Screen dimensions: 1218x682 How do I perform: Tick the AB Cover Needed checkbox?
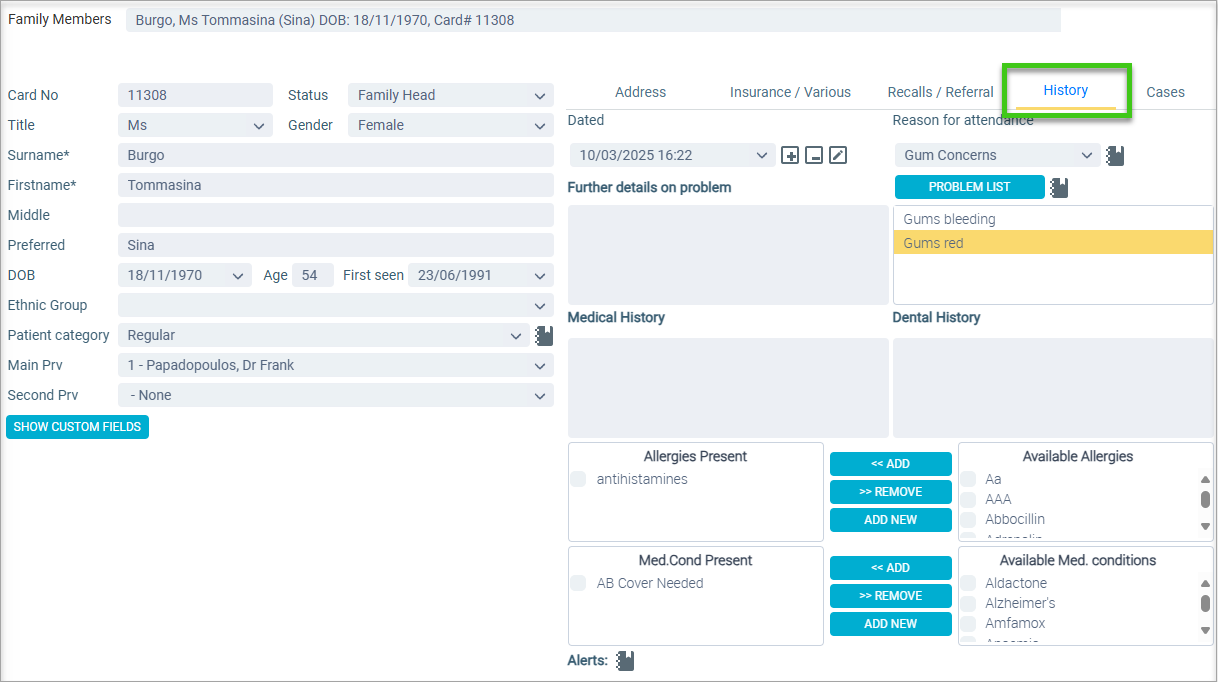coord(578,583)
